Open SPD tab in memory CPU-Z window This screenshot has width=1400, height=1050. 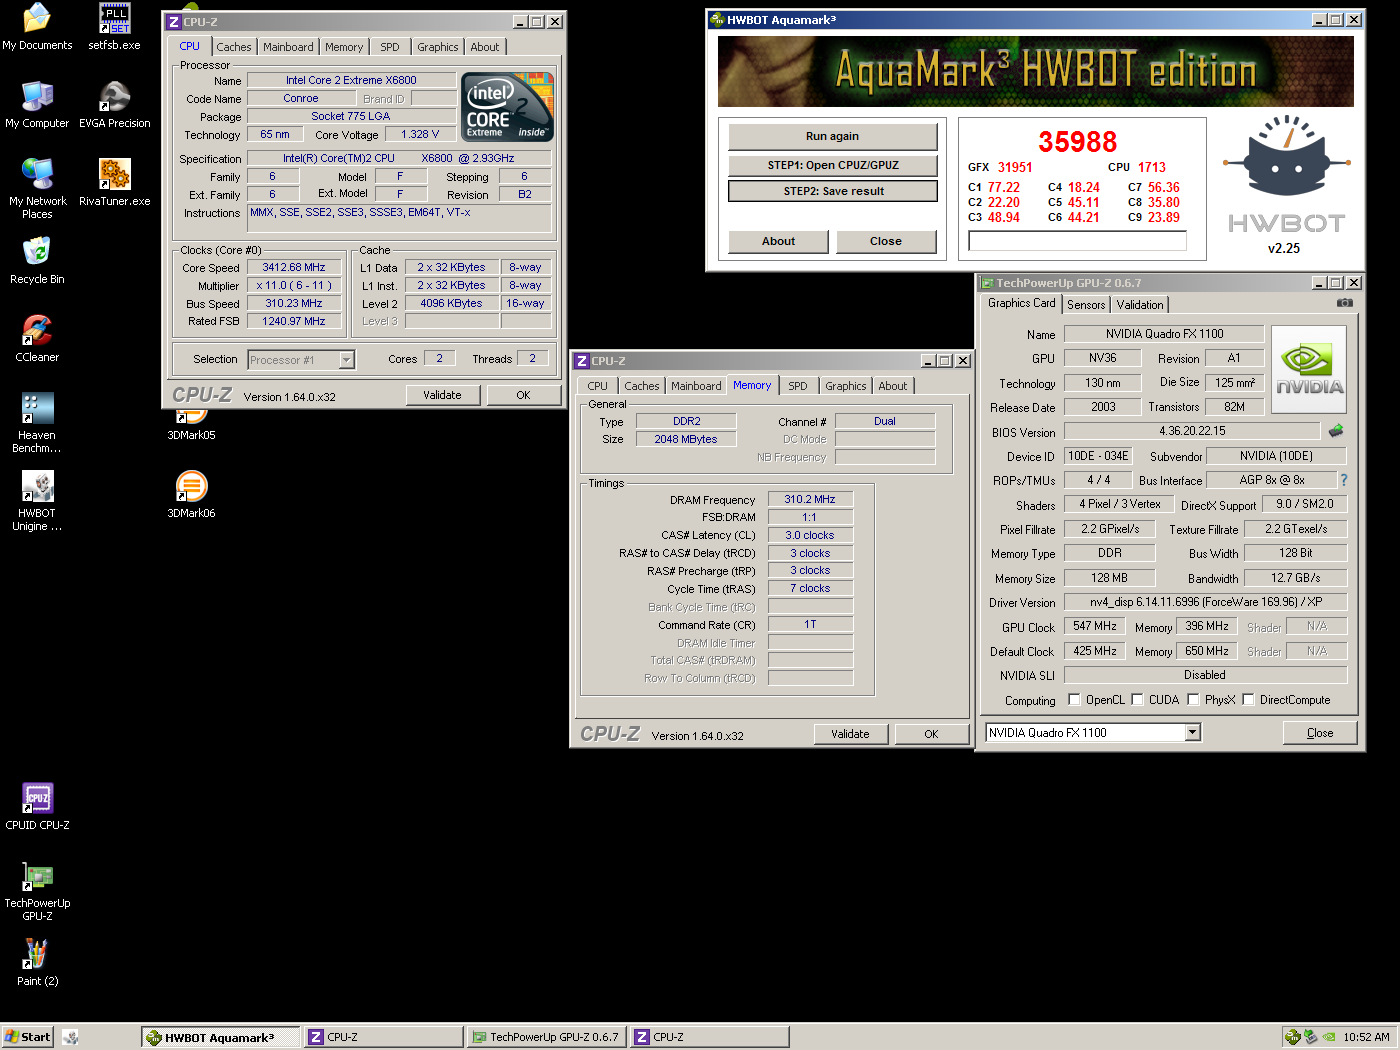pos(797,386)
